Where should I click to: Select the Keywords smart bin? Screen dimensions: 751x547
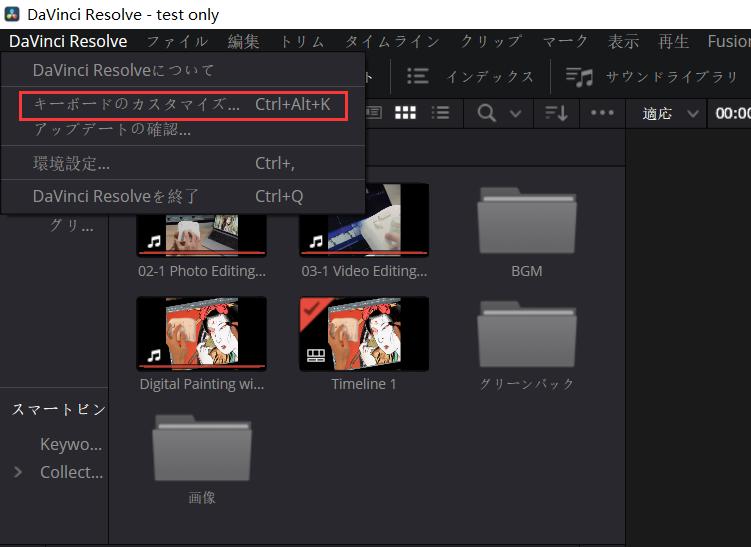[71, 444]
